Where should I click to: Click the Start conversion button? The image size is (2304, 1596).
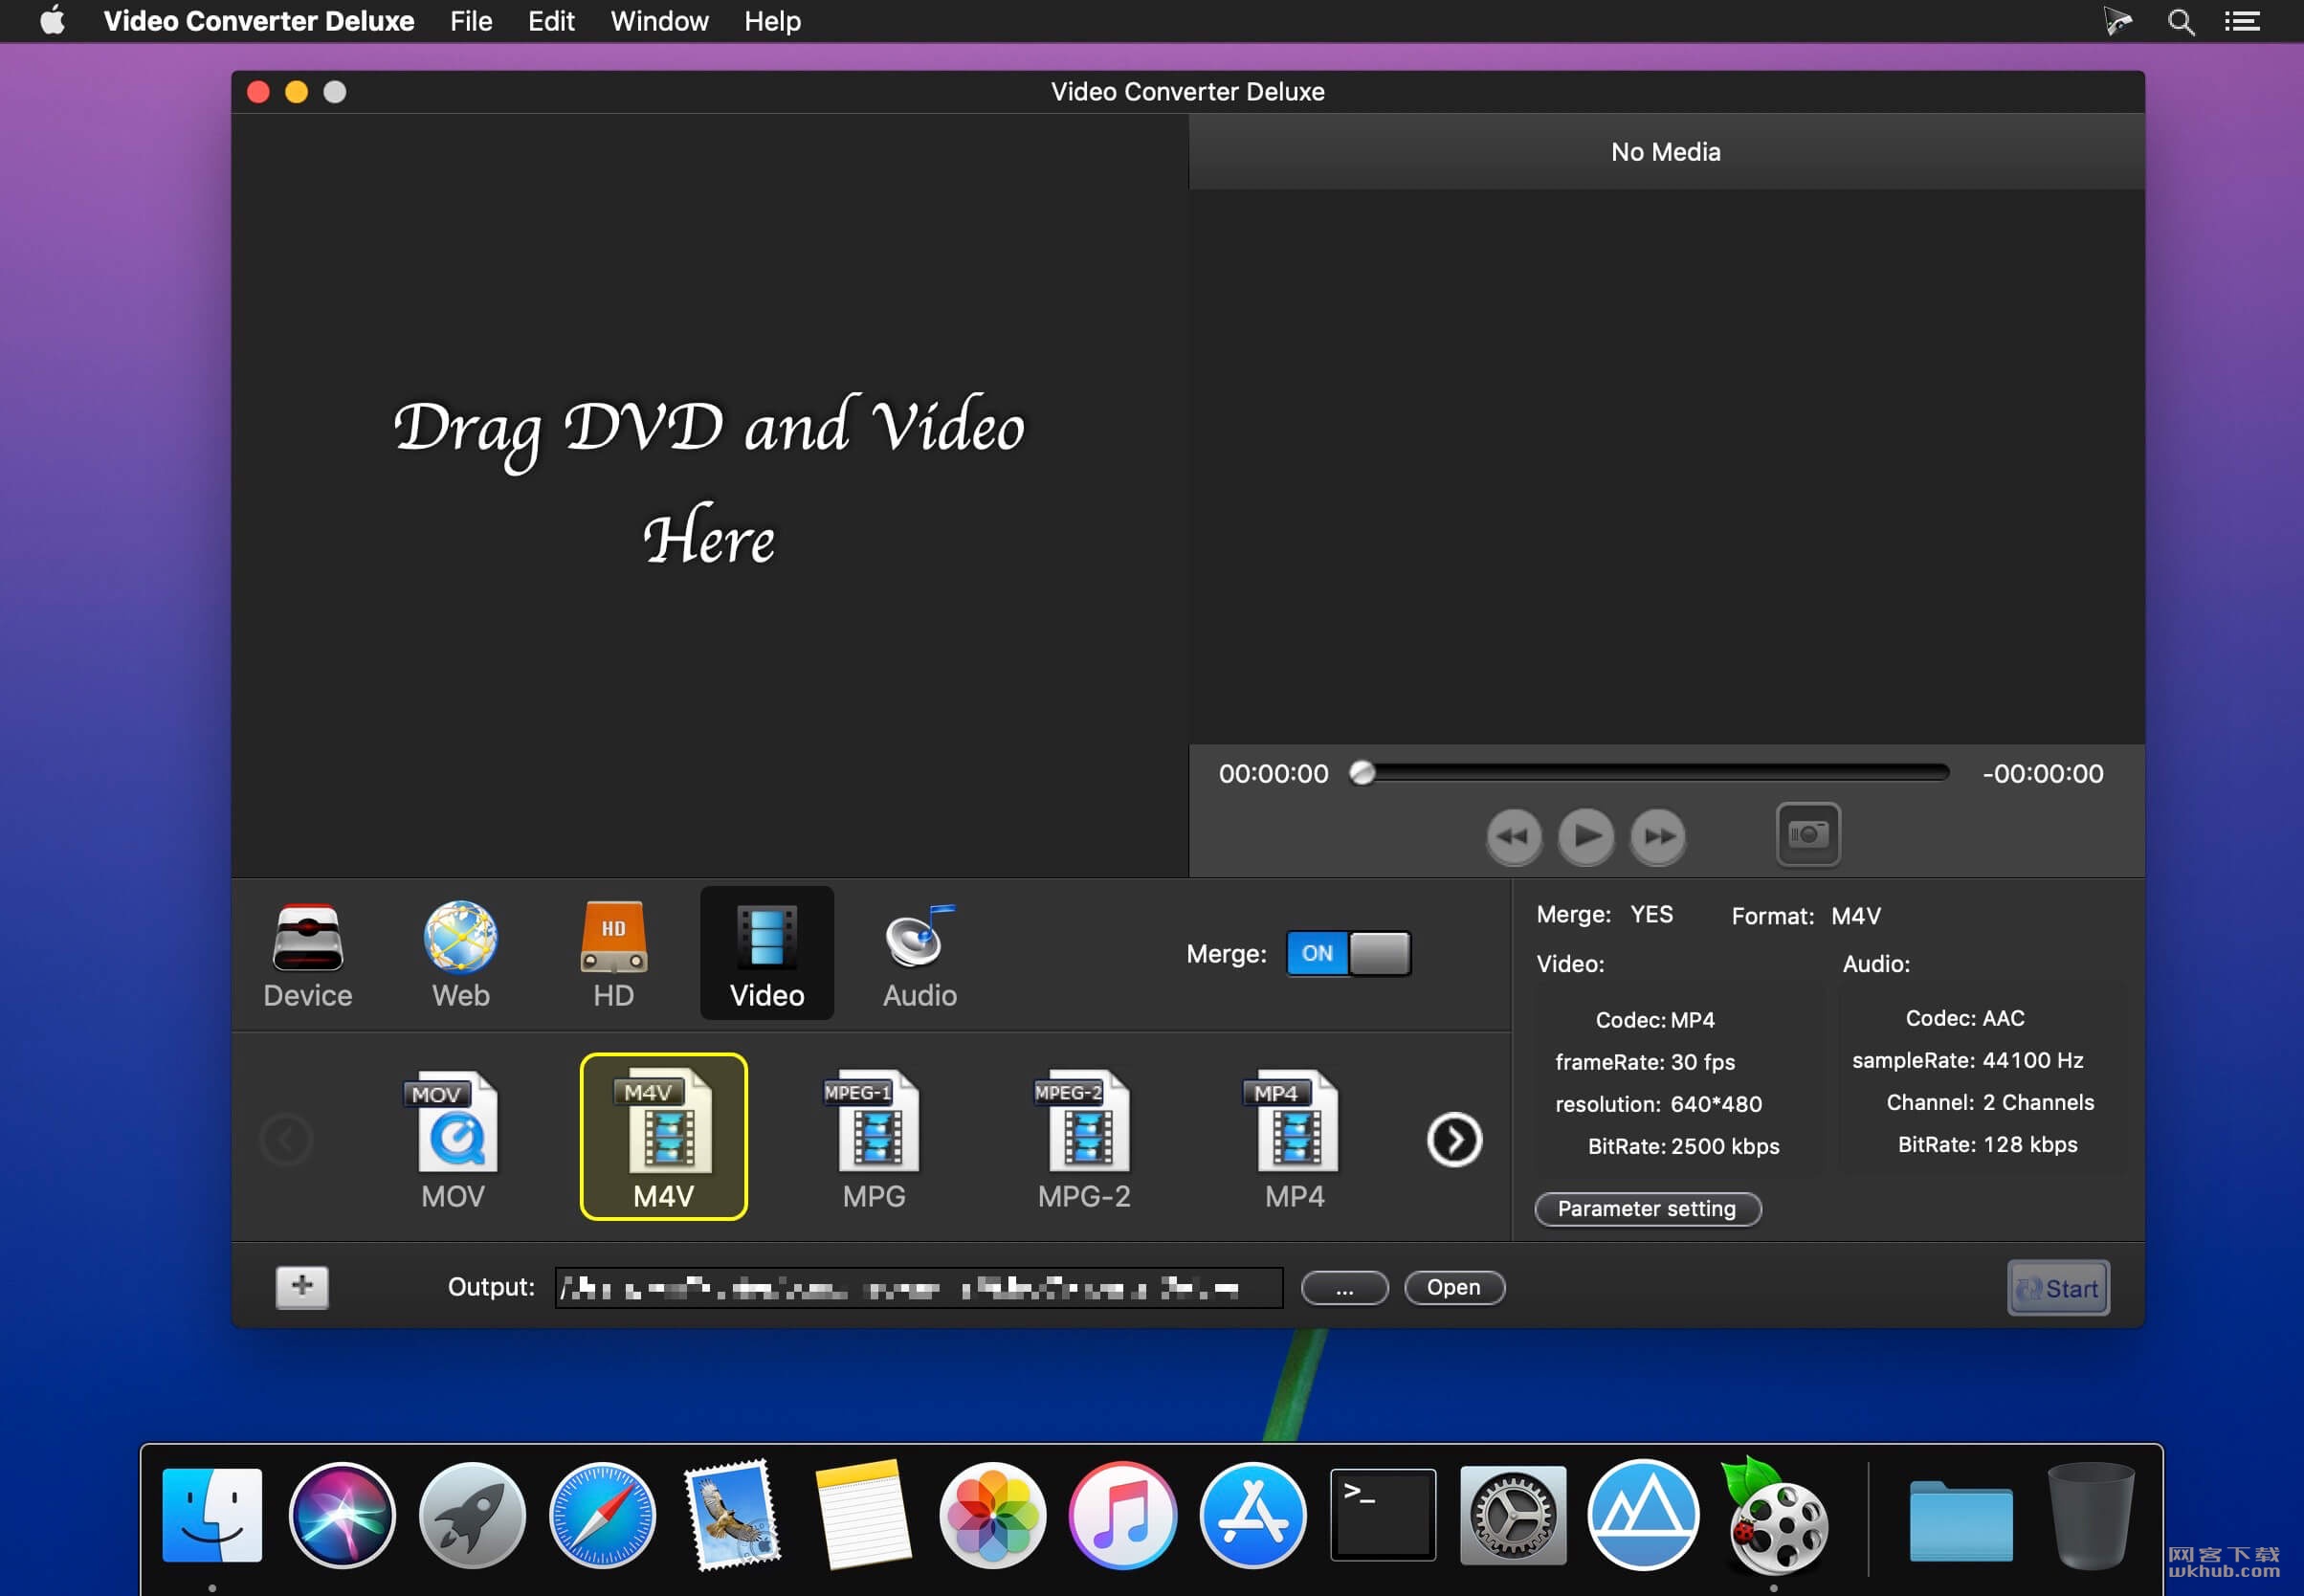tap(2058, 1288)
